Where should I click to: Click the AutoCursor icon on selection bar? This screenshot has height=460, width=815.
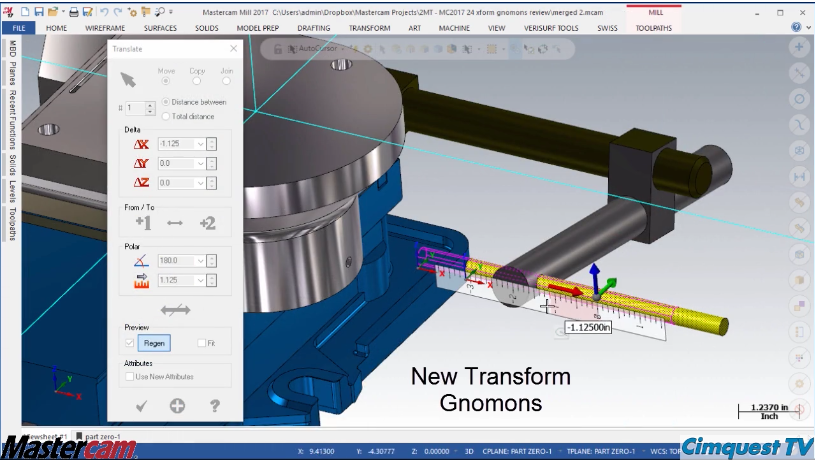(292, 49)
